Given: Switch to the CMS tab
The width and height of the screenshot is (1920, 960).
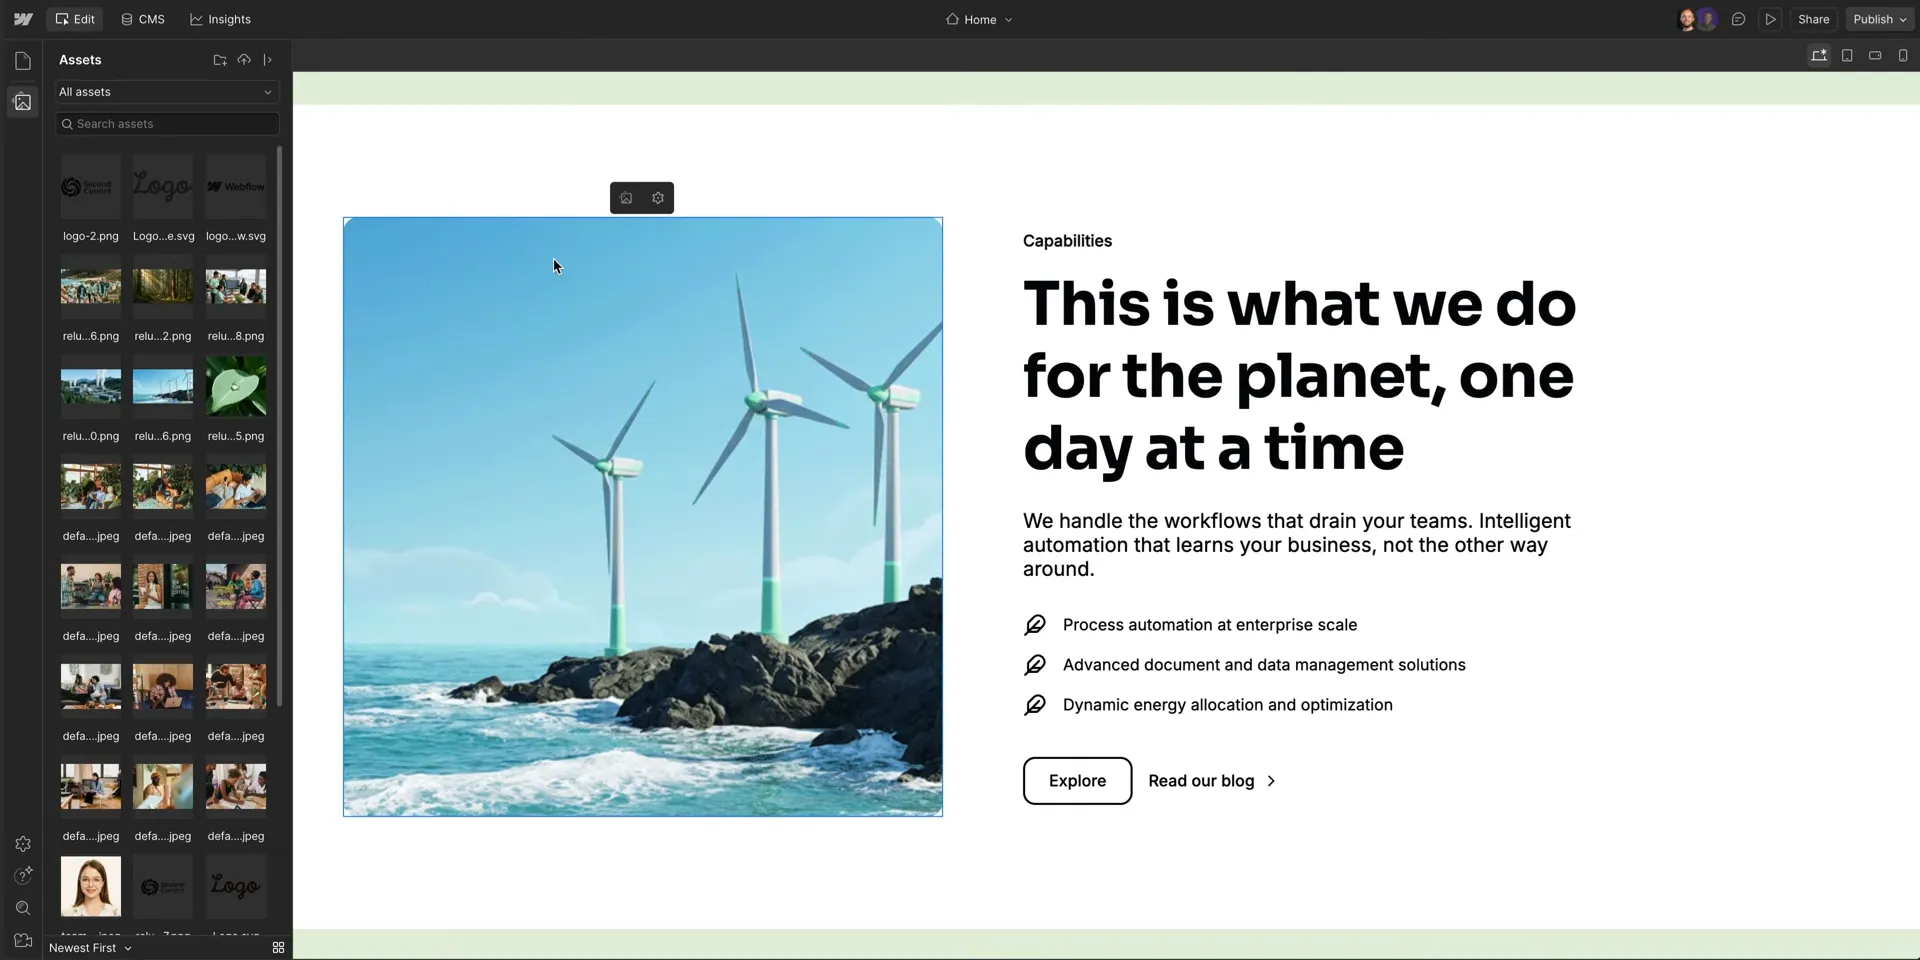Looking at the screenshot, I should tap(143, 19).
